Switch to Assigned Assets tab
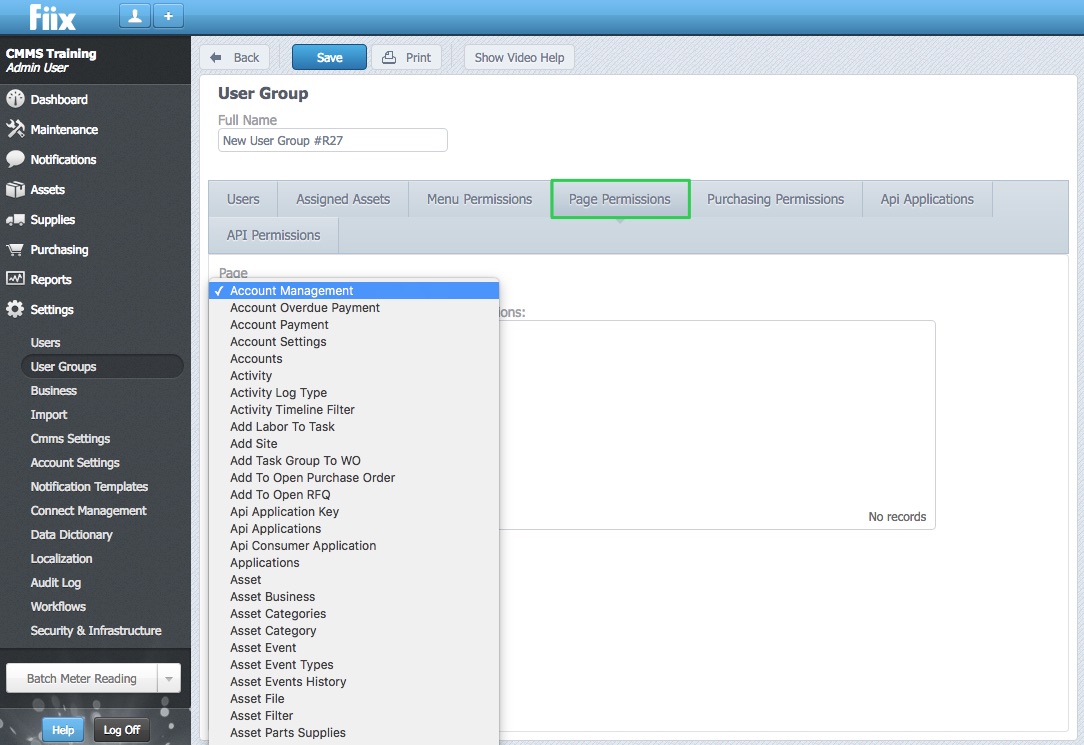The image size is (1084, 745). (343, 199)
